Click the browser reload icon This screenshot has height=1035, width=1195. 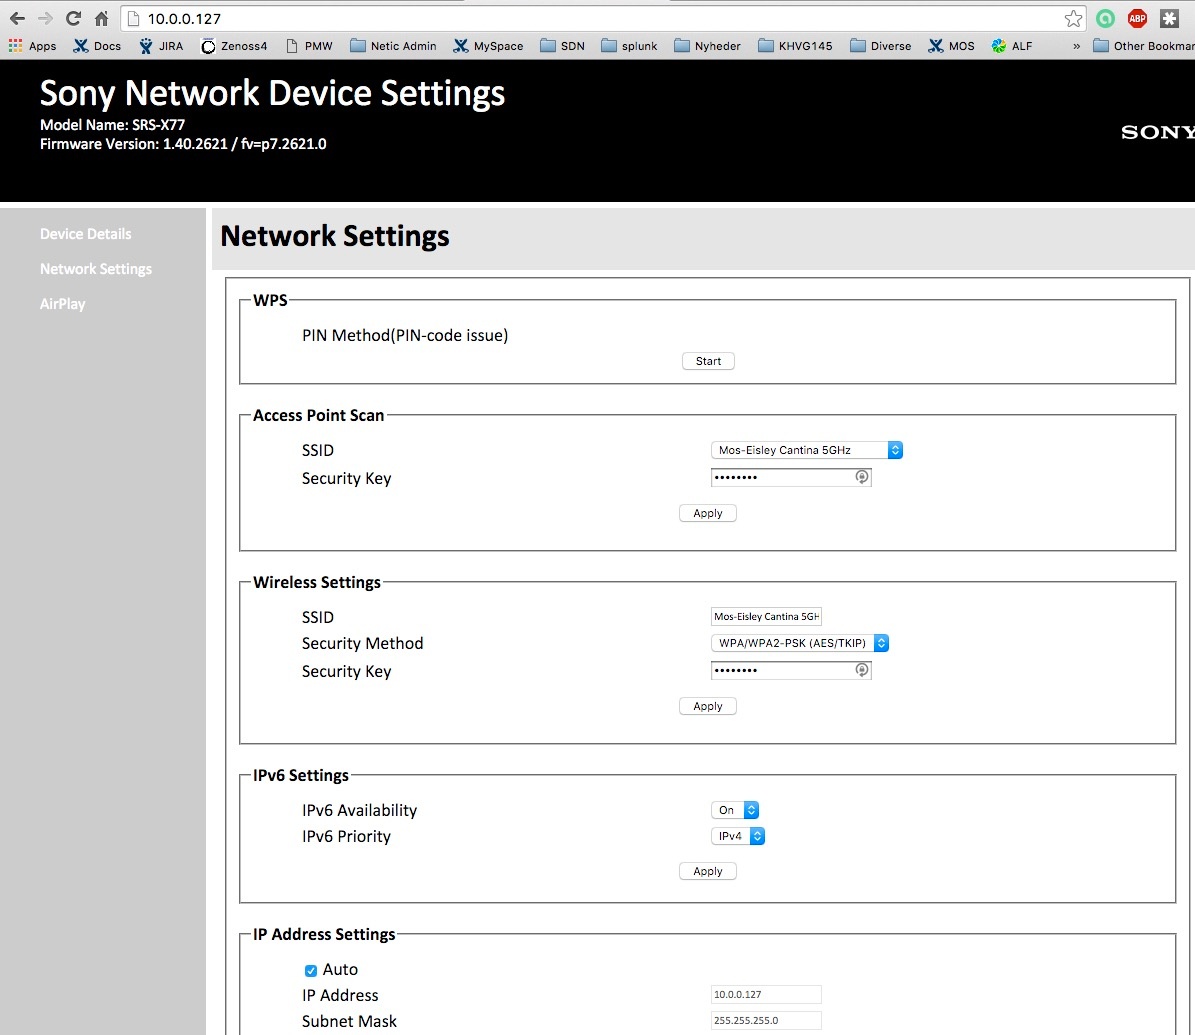(x=73, y=19)
